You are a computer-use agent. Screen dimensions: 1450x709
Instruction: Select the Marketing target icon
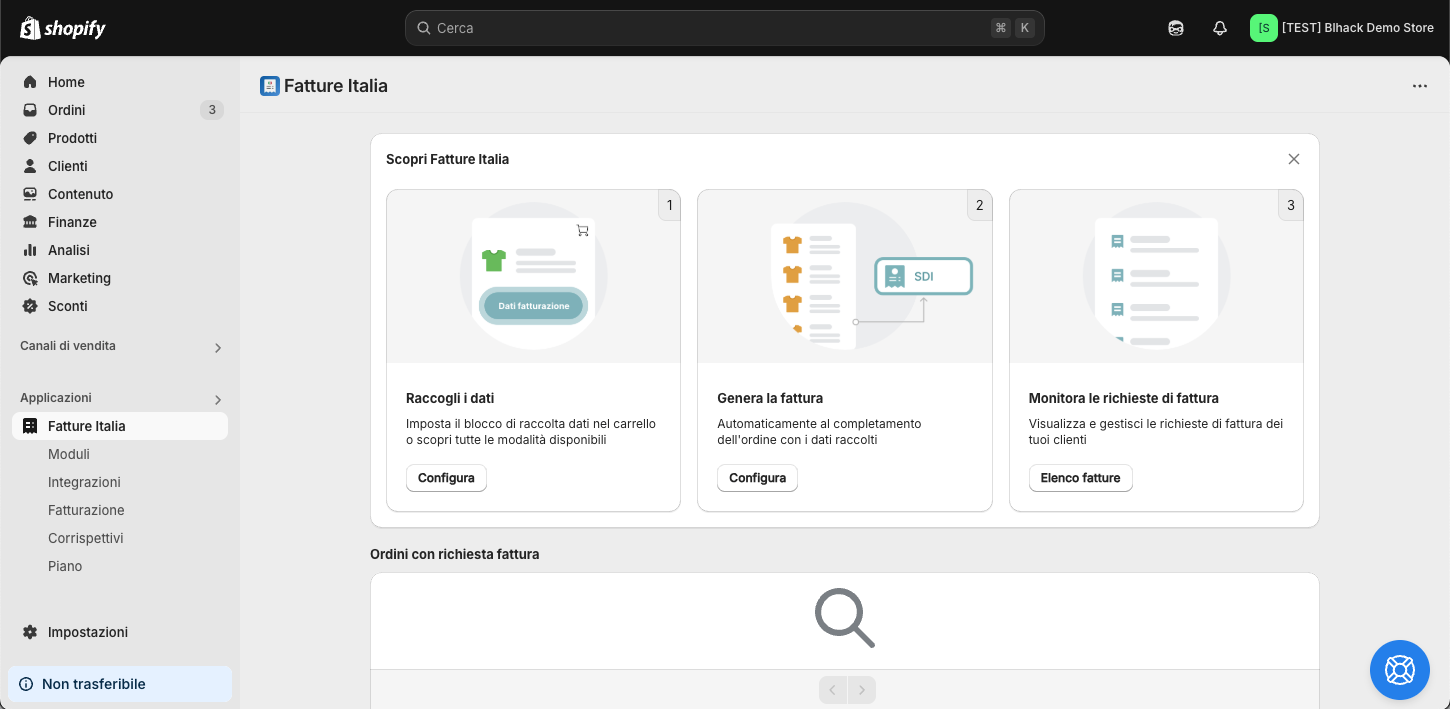[x=30, y=278]
